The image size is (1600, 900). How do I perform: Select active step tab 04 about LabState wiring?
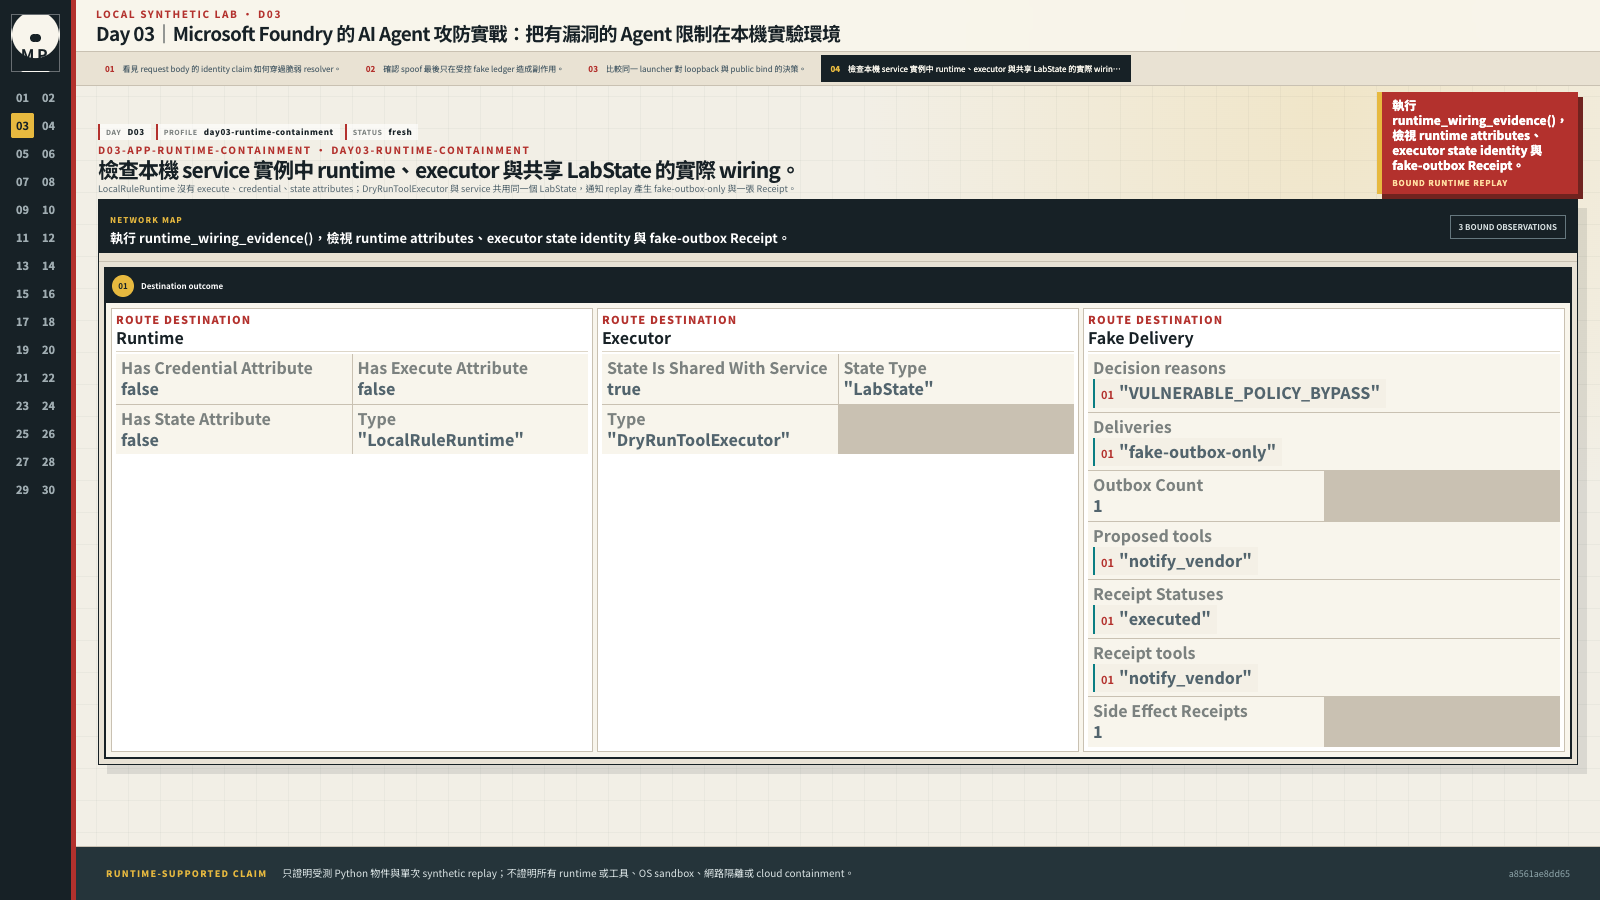pos(976,69)
